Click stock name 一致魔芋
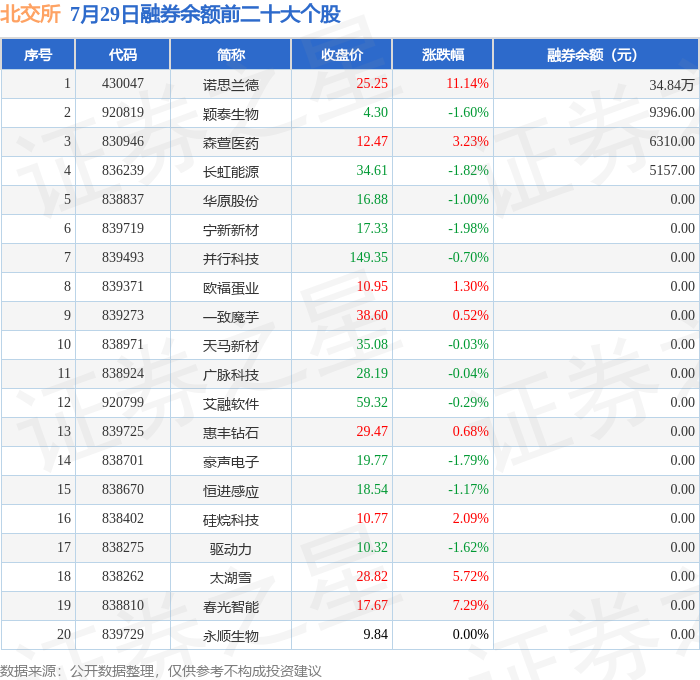Viewport: 700px width, 680px height. click(x=231, y=317)
